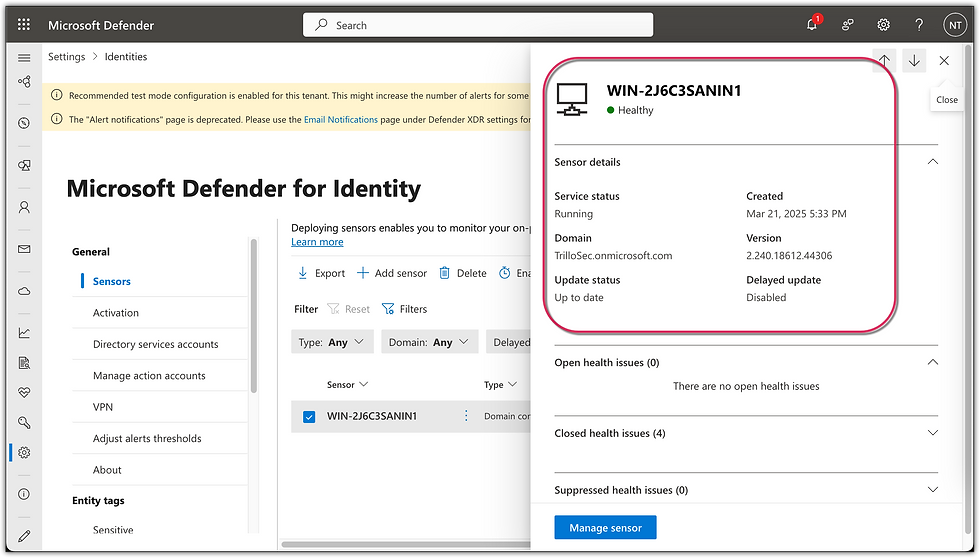Click Reset filter button

point(349,309)
